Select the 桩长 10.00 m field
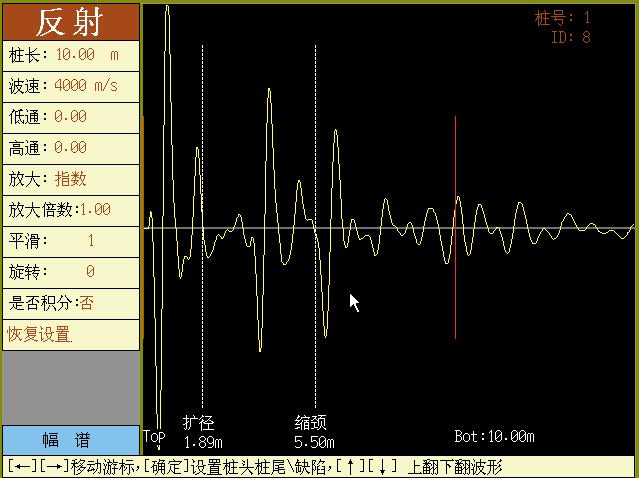639x478 pixels. pos(70,55)
